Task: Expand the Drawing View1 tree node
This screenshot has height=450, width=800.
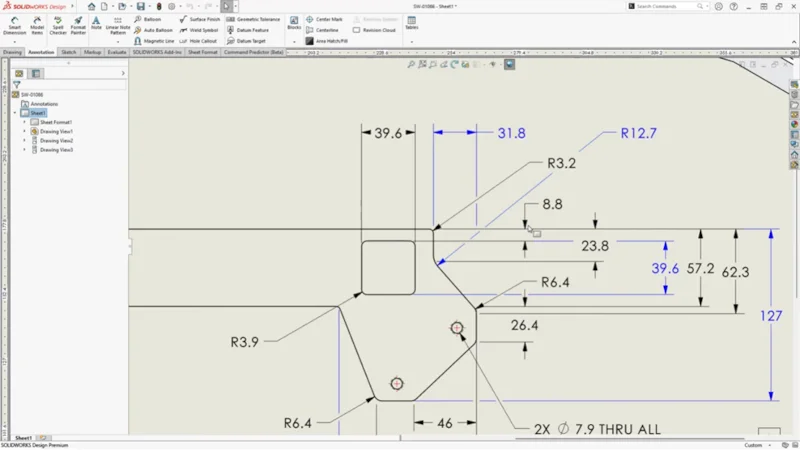Action: (x=24, y=131)
